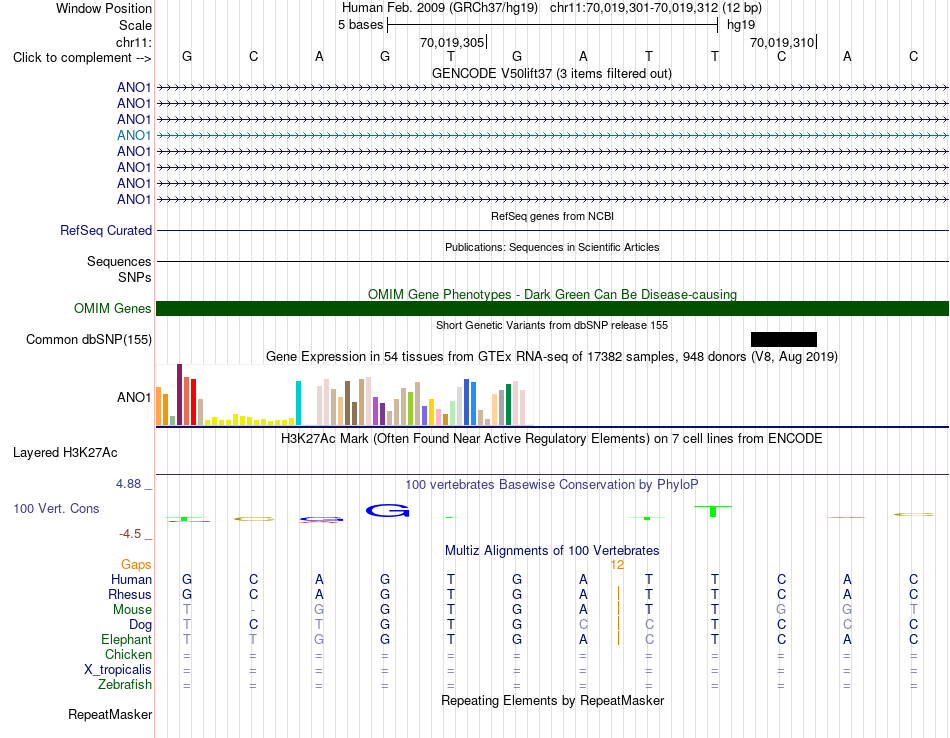The width and height of the screenshot is (950, 738).
Task: Click the chr11: ruler label
Action: (x=134, y=42)
